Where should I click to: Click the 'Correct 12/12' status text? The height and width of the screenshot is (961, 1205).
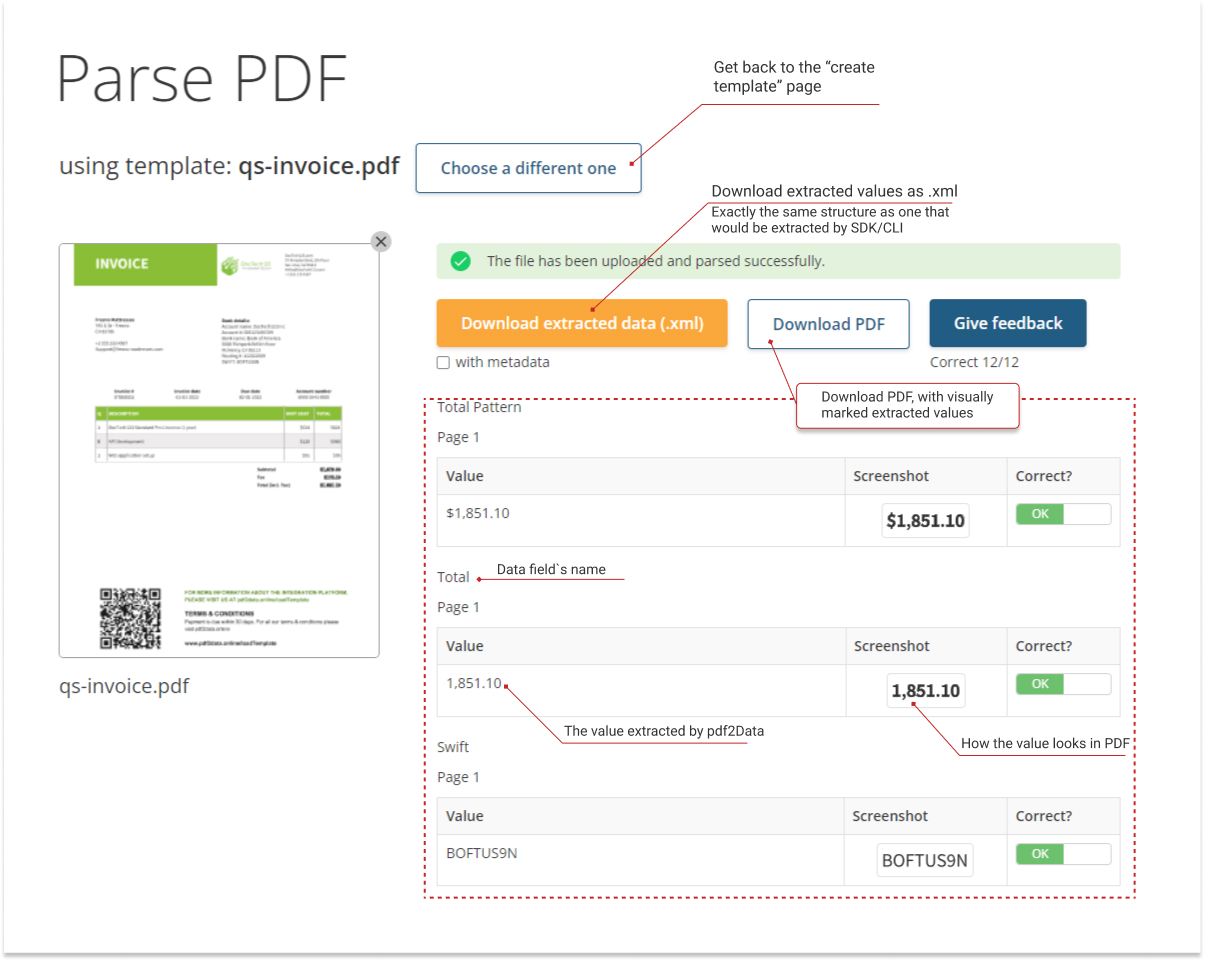click(x=974, y=362)
